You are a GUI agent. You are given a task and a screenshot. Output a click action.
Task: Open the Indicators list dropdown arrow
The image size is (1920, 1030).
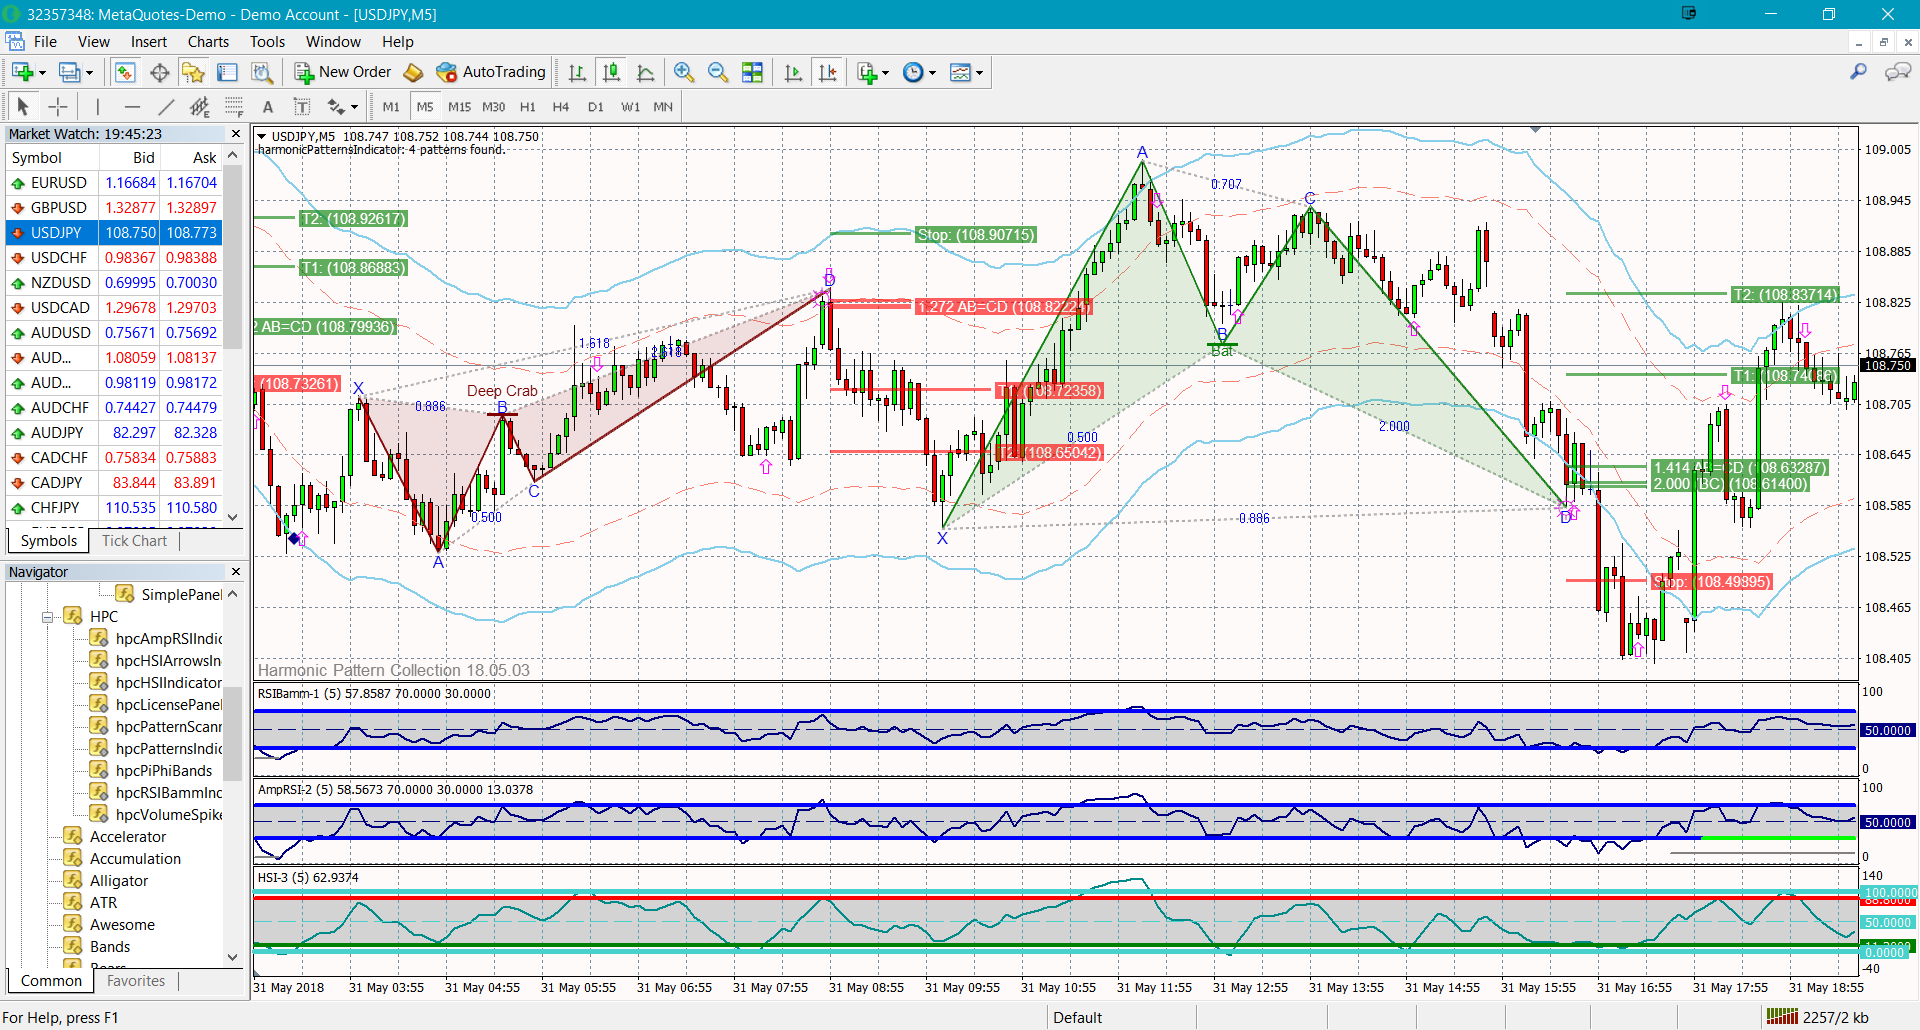(885, 73)
